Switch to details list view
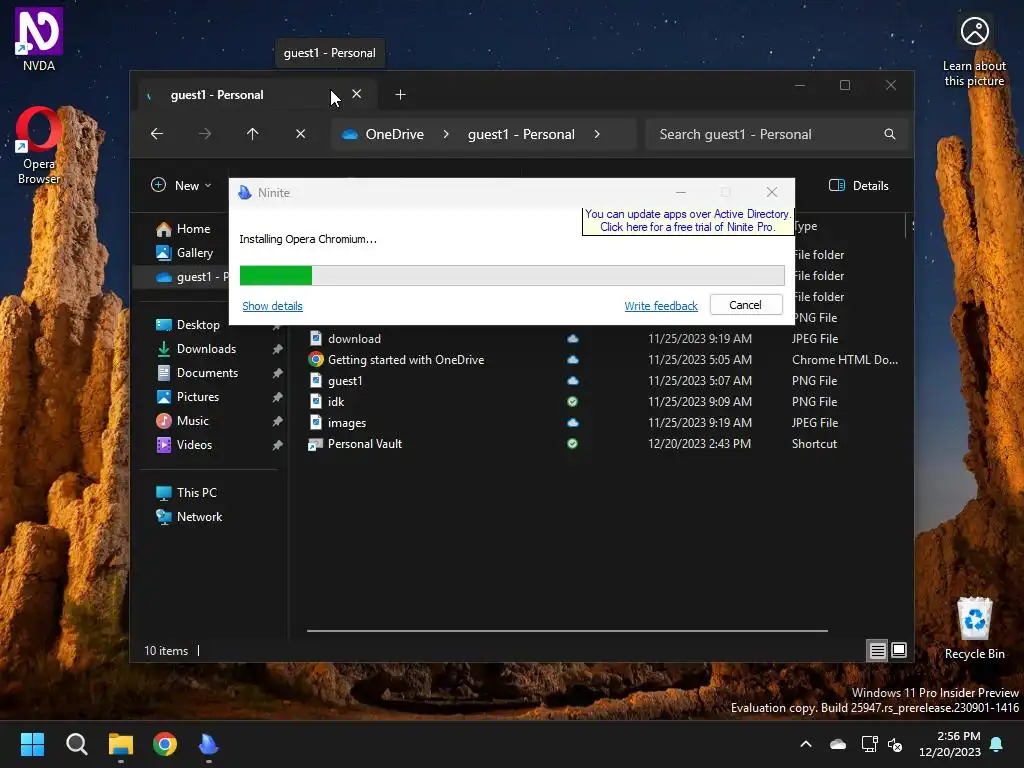 click(877, 650)
